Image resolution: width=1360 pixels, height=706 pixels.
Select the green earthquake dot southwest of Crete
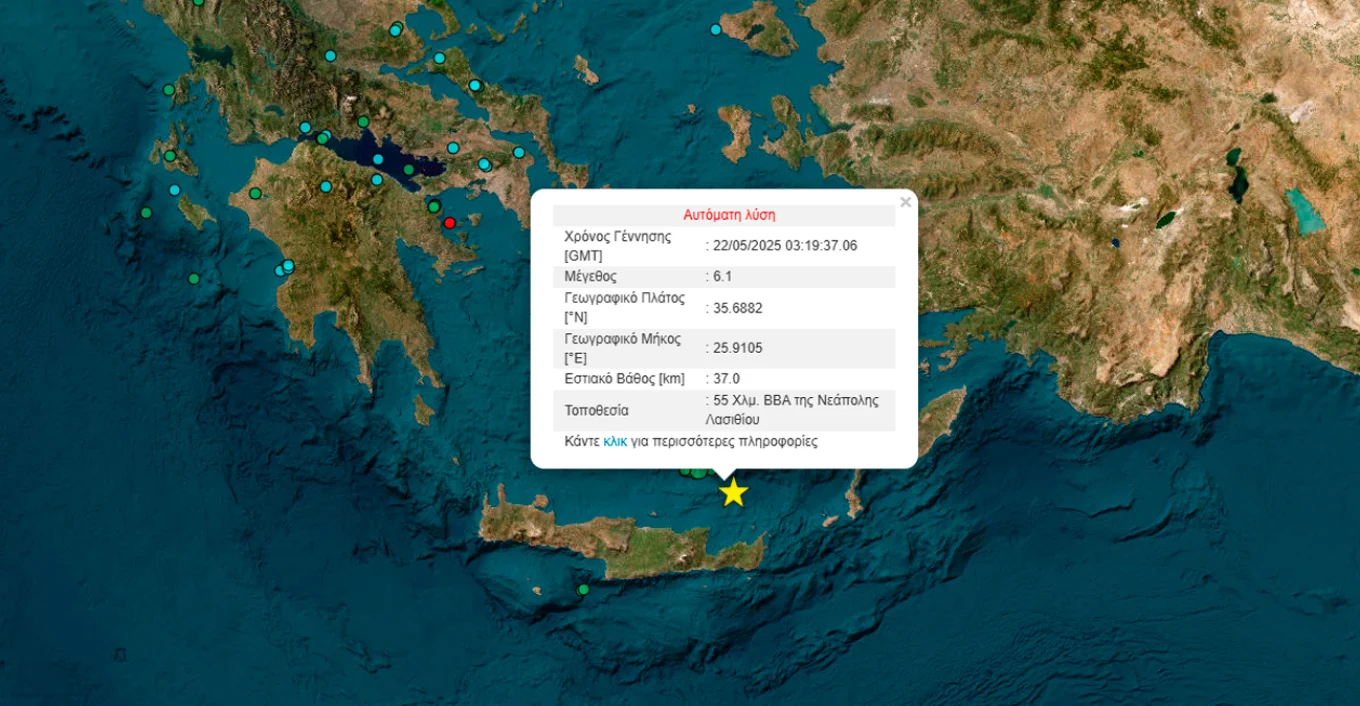click(x=582, y=590)
